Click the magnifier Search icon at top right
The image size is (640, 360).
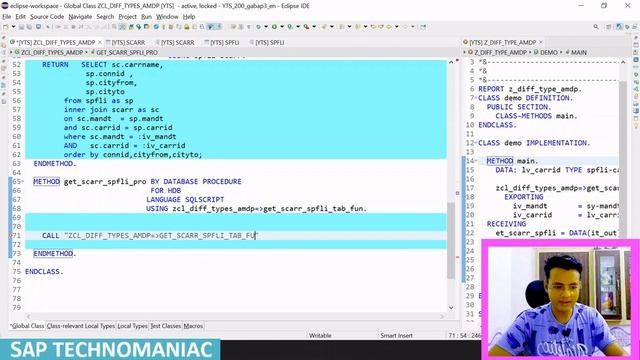click(x=596, y=27)
